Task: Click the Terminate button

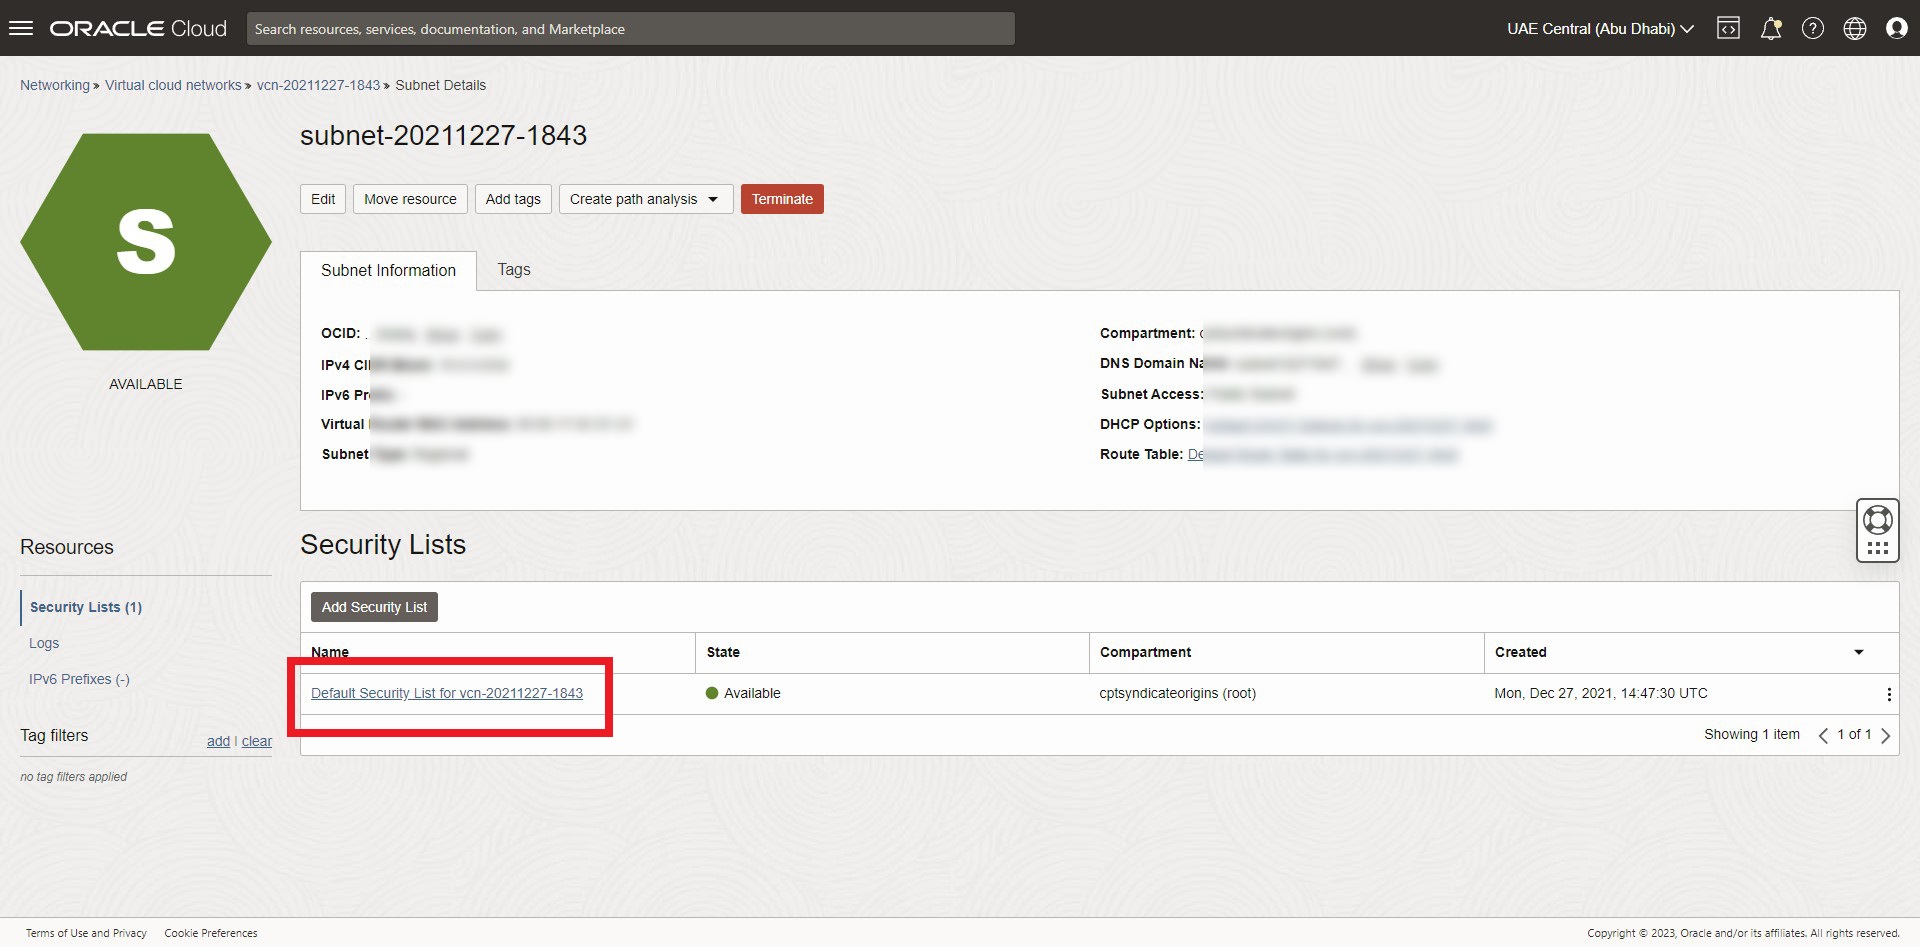Action: [x=782, y=198]
